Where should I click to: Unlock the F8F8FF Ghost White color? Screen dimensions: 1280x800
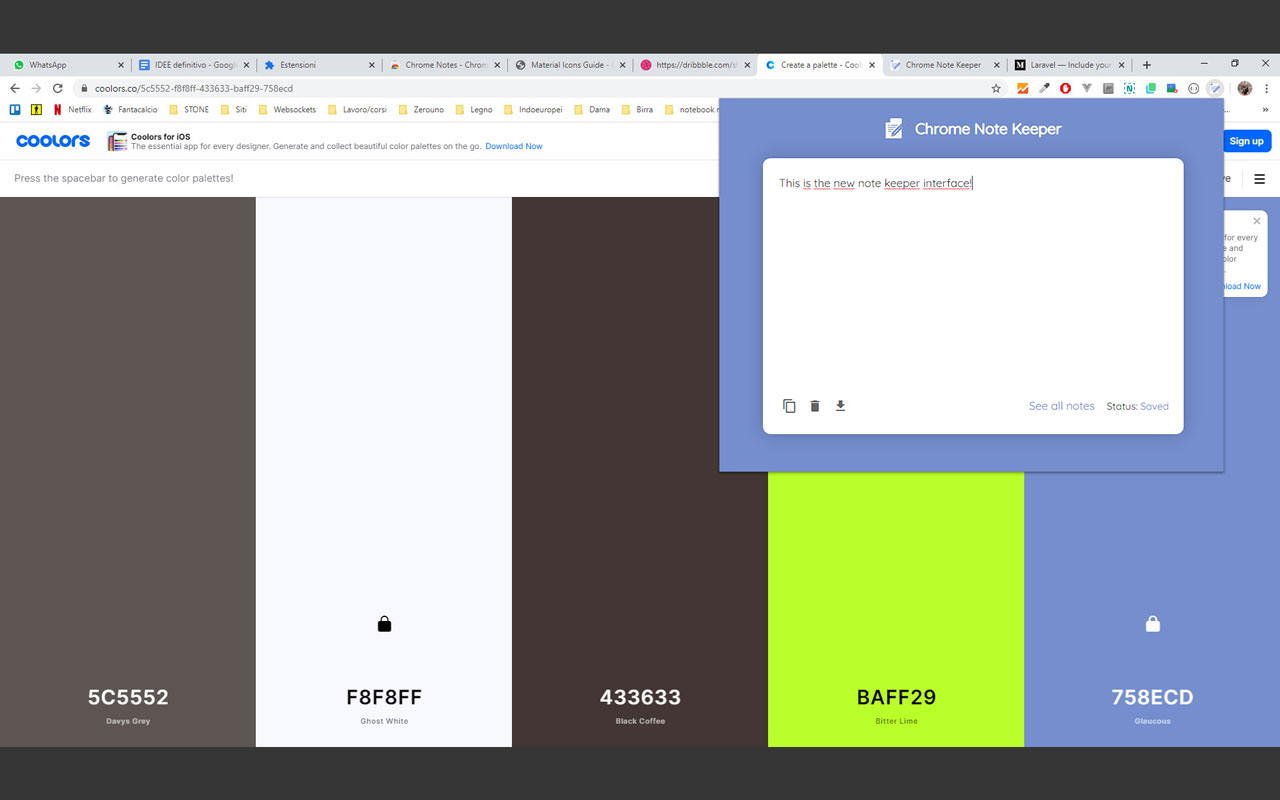click(384, 622)
